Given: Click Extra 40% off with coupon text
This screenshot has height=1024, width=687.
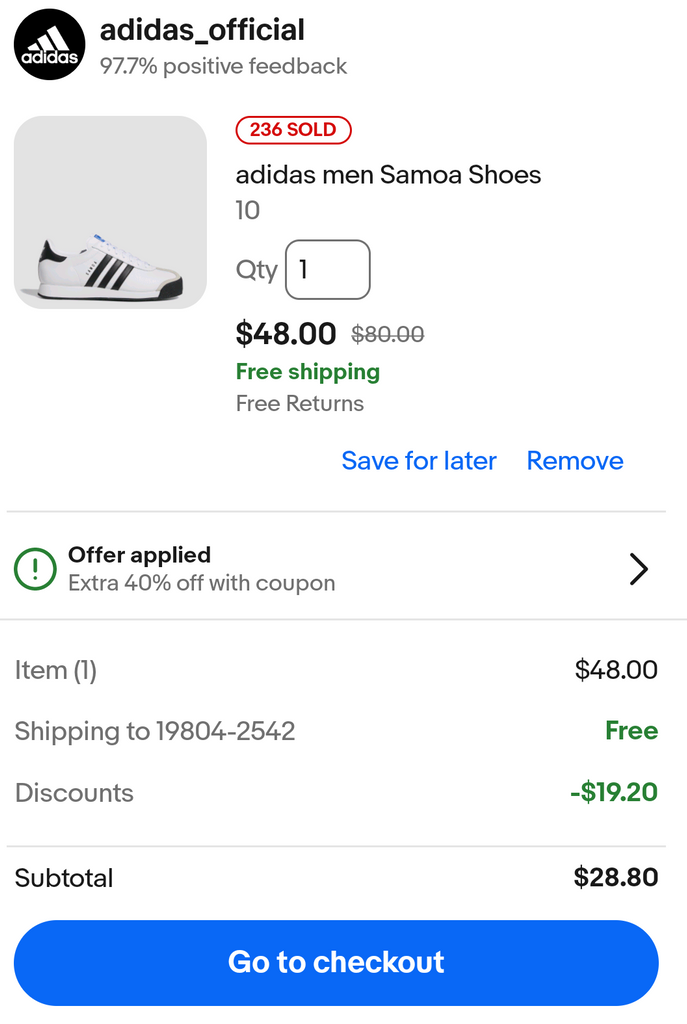Looking at the screenshot, I should point(201,583).
